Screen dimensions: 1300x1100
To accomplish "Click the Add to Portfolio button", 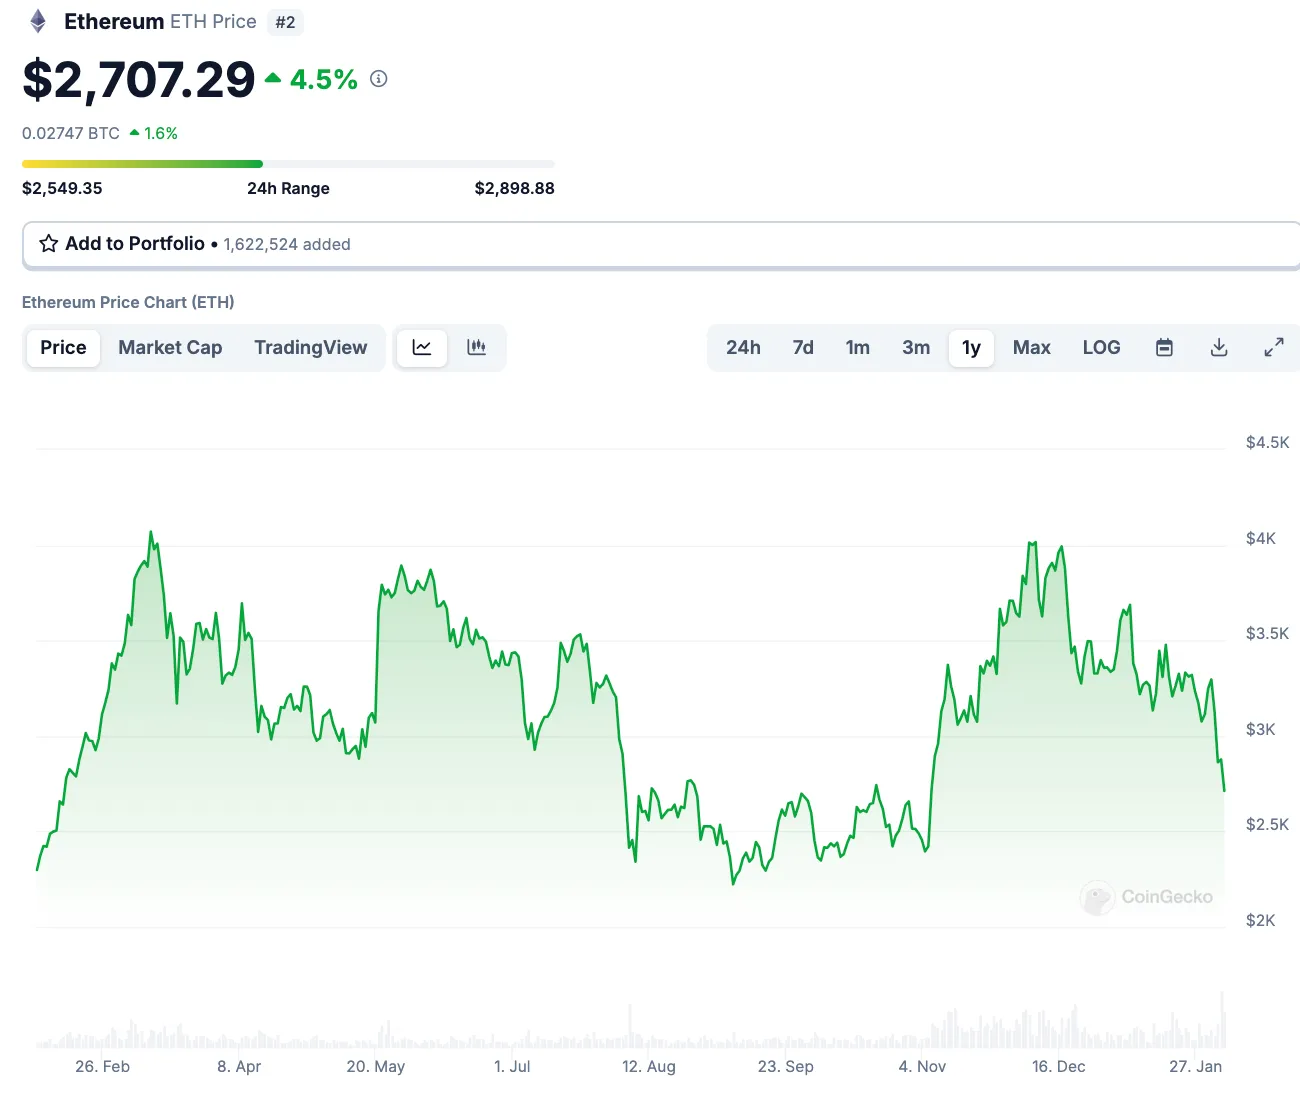I will pos(134,243).
